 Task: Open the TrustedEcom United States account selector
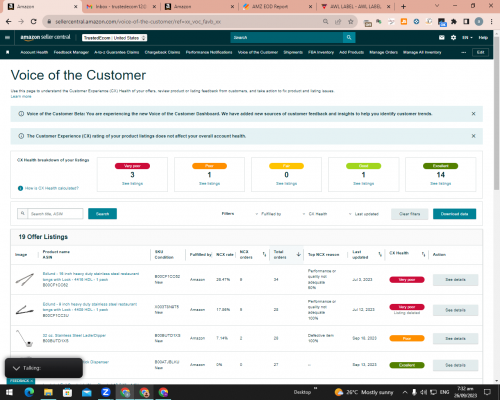coord(115,38)
